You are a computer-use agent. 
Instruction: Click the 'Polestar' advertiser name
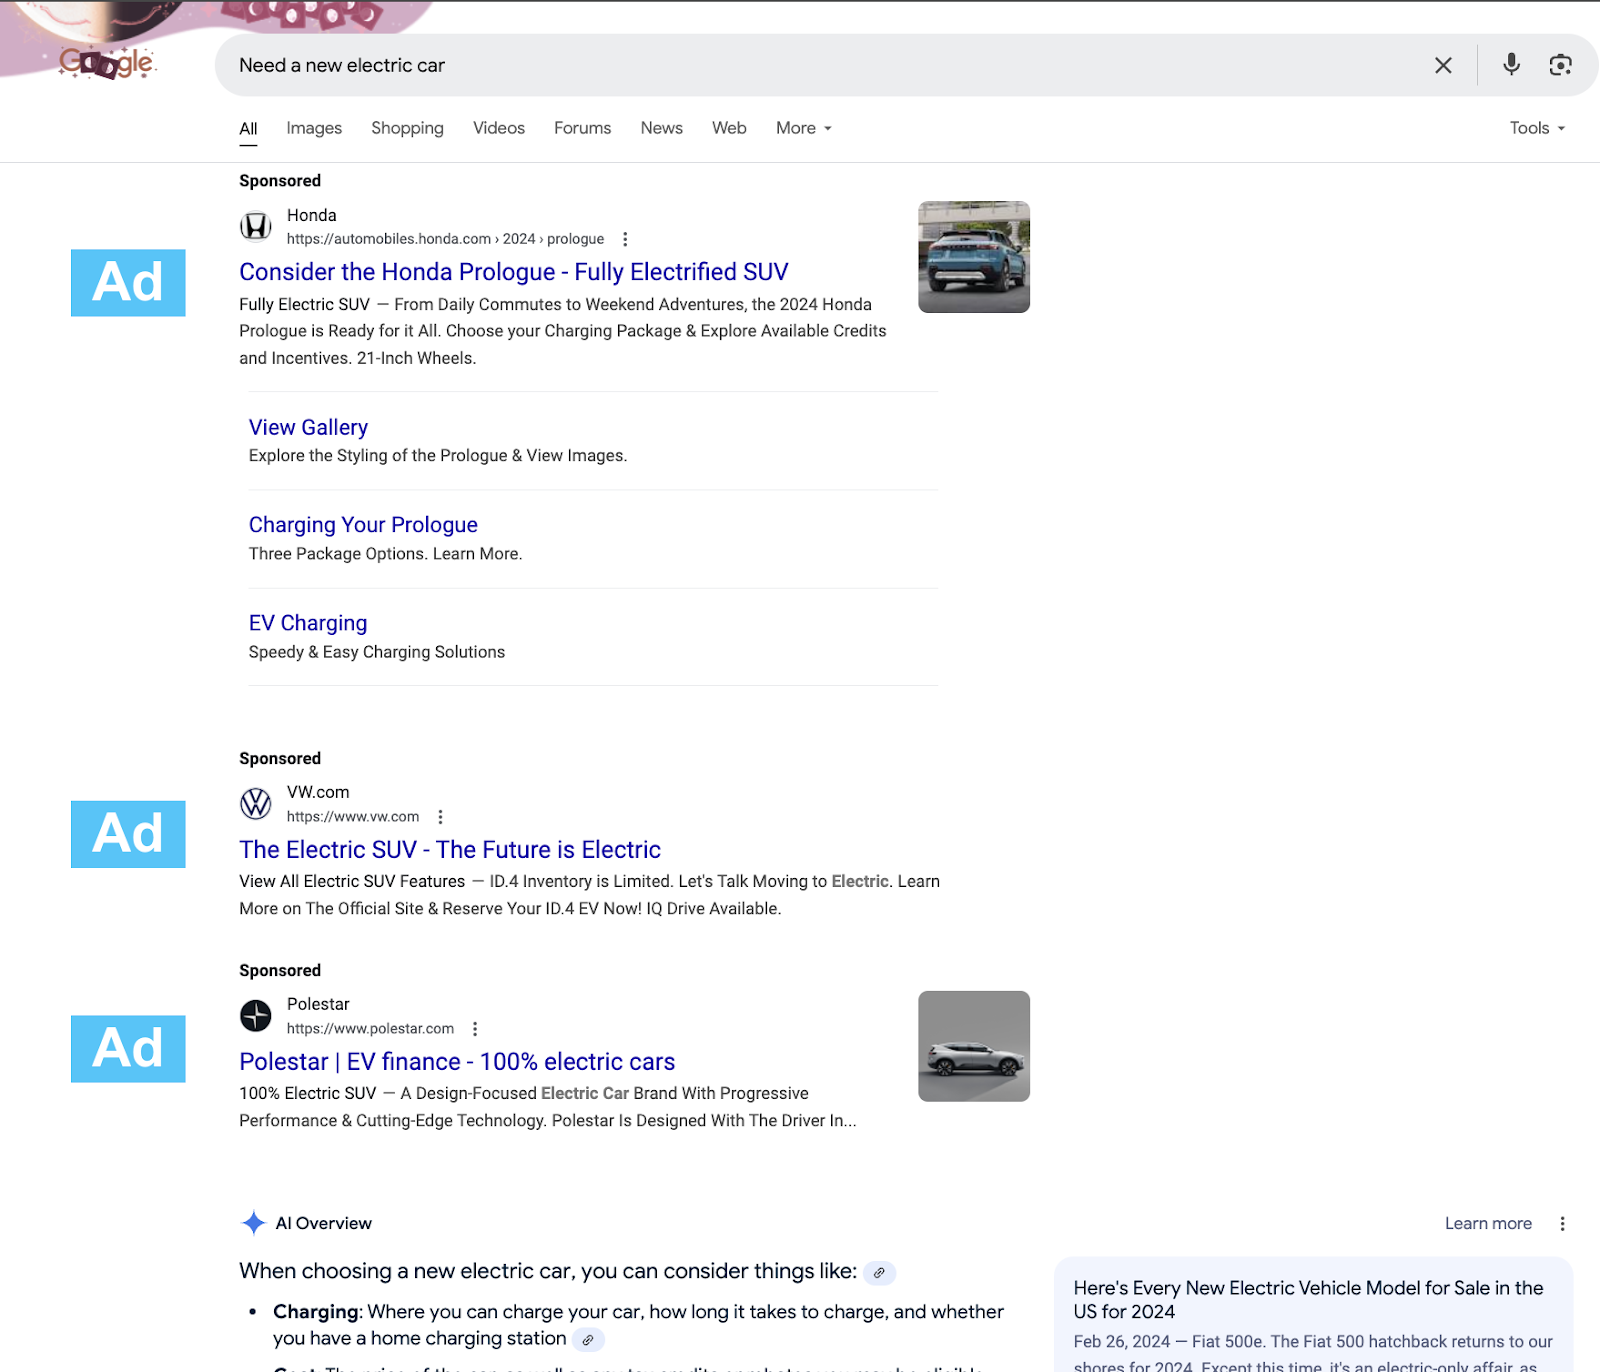click(x=318, y=1004)
